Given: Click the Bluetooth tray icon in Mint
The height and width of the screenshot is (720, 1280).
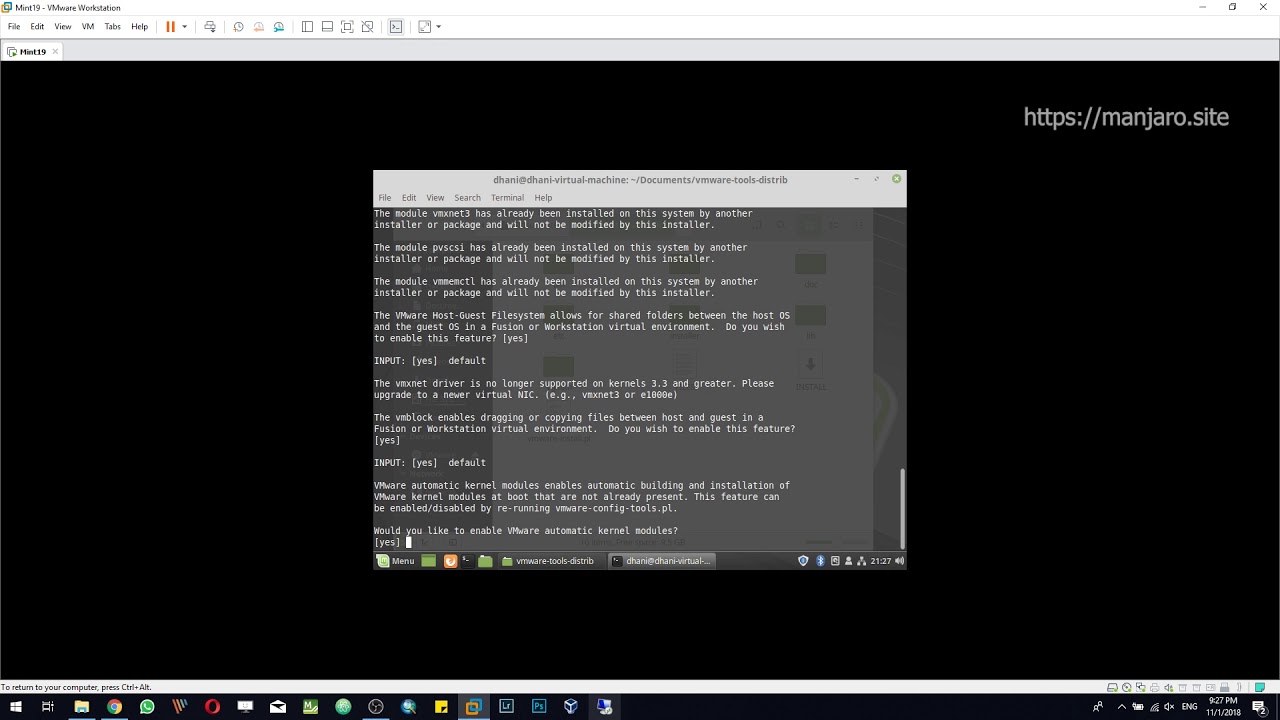Looking at the screenshot, I should coord(820,561).
